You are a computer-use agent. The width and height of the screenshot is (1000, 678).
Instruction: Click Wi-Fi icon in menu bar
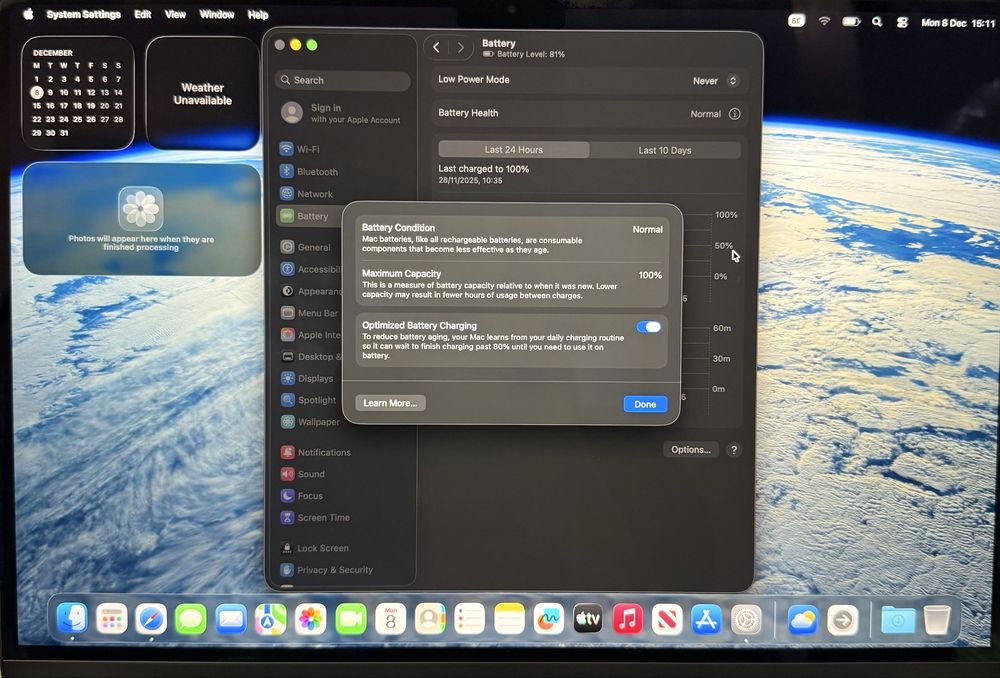coord(825,21)
